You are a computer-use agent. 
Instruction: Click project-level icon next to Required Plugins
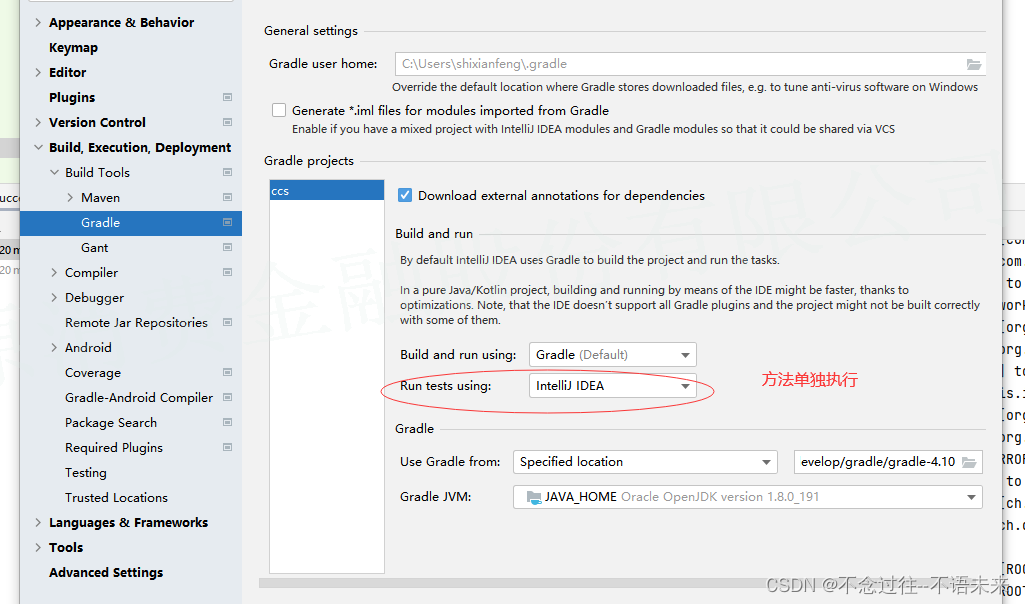coord(227,447)
